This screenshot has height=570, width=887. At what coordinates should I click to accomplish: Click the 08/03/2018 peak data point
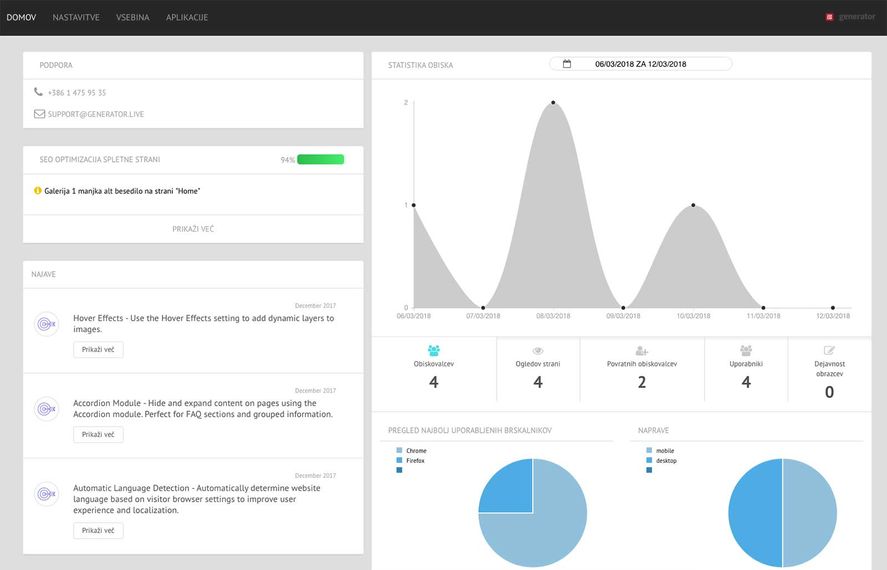553,102
